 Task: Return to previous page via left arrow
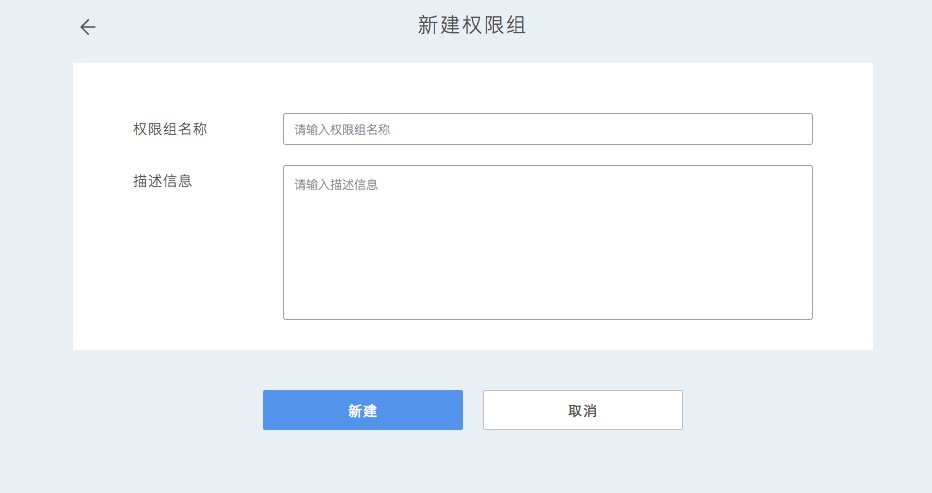(88, 27)
